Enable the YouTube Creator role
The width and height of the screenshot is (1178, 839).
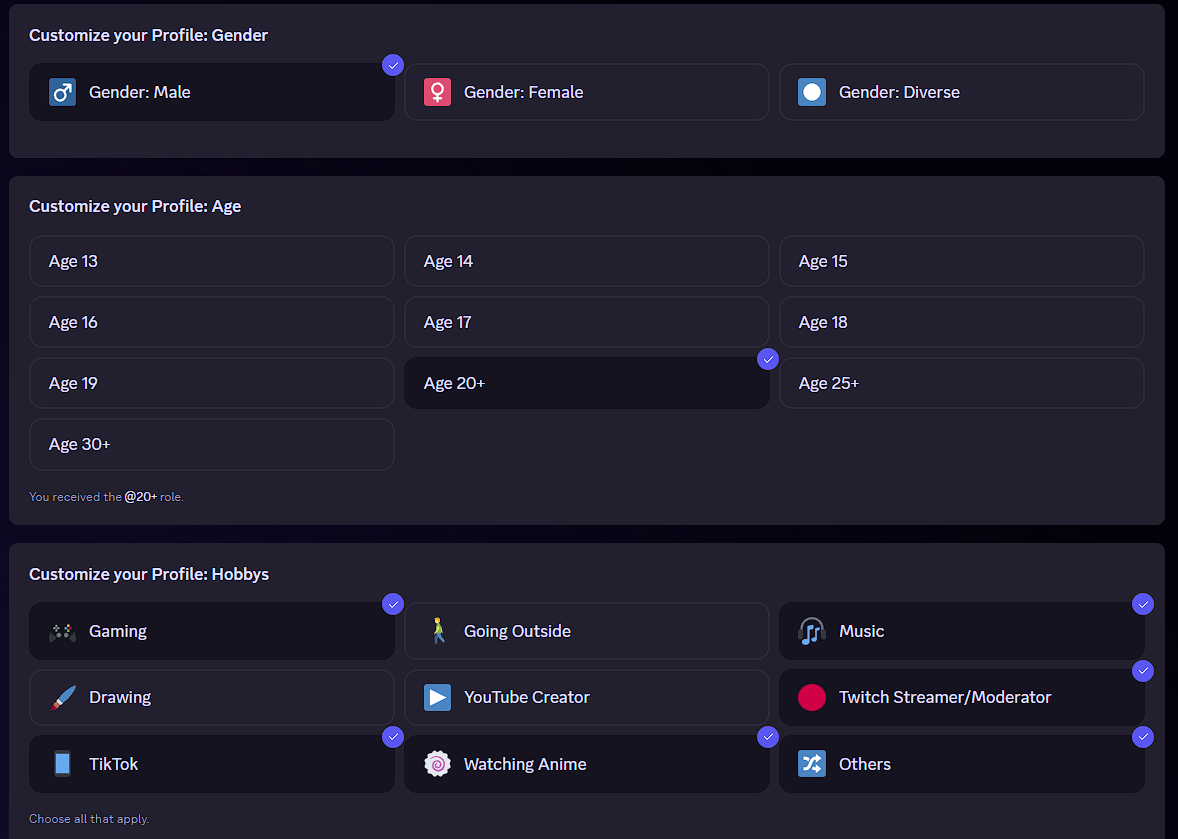pos(586,697)
